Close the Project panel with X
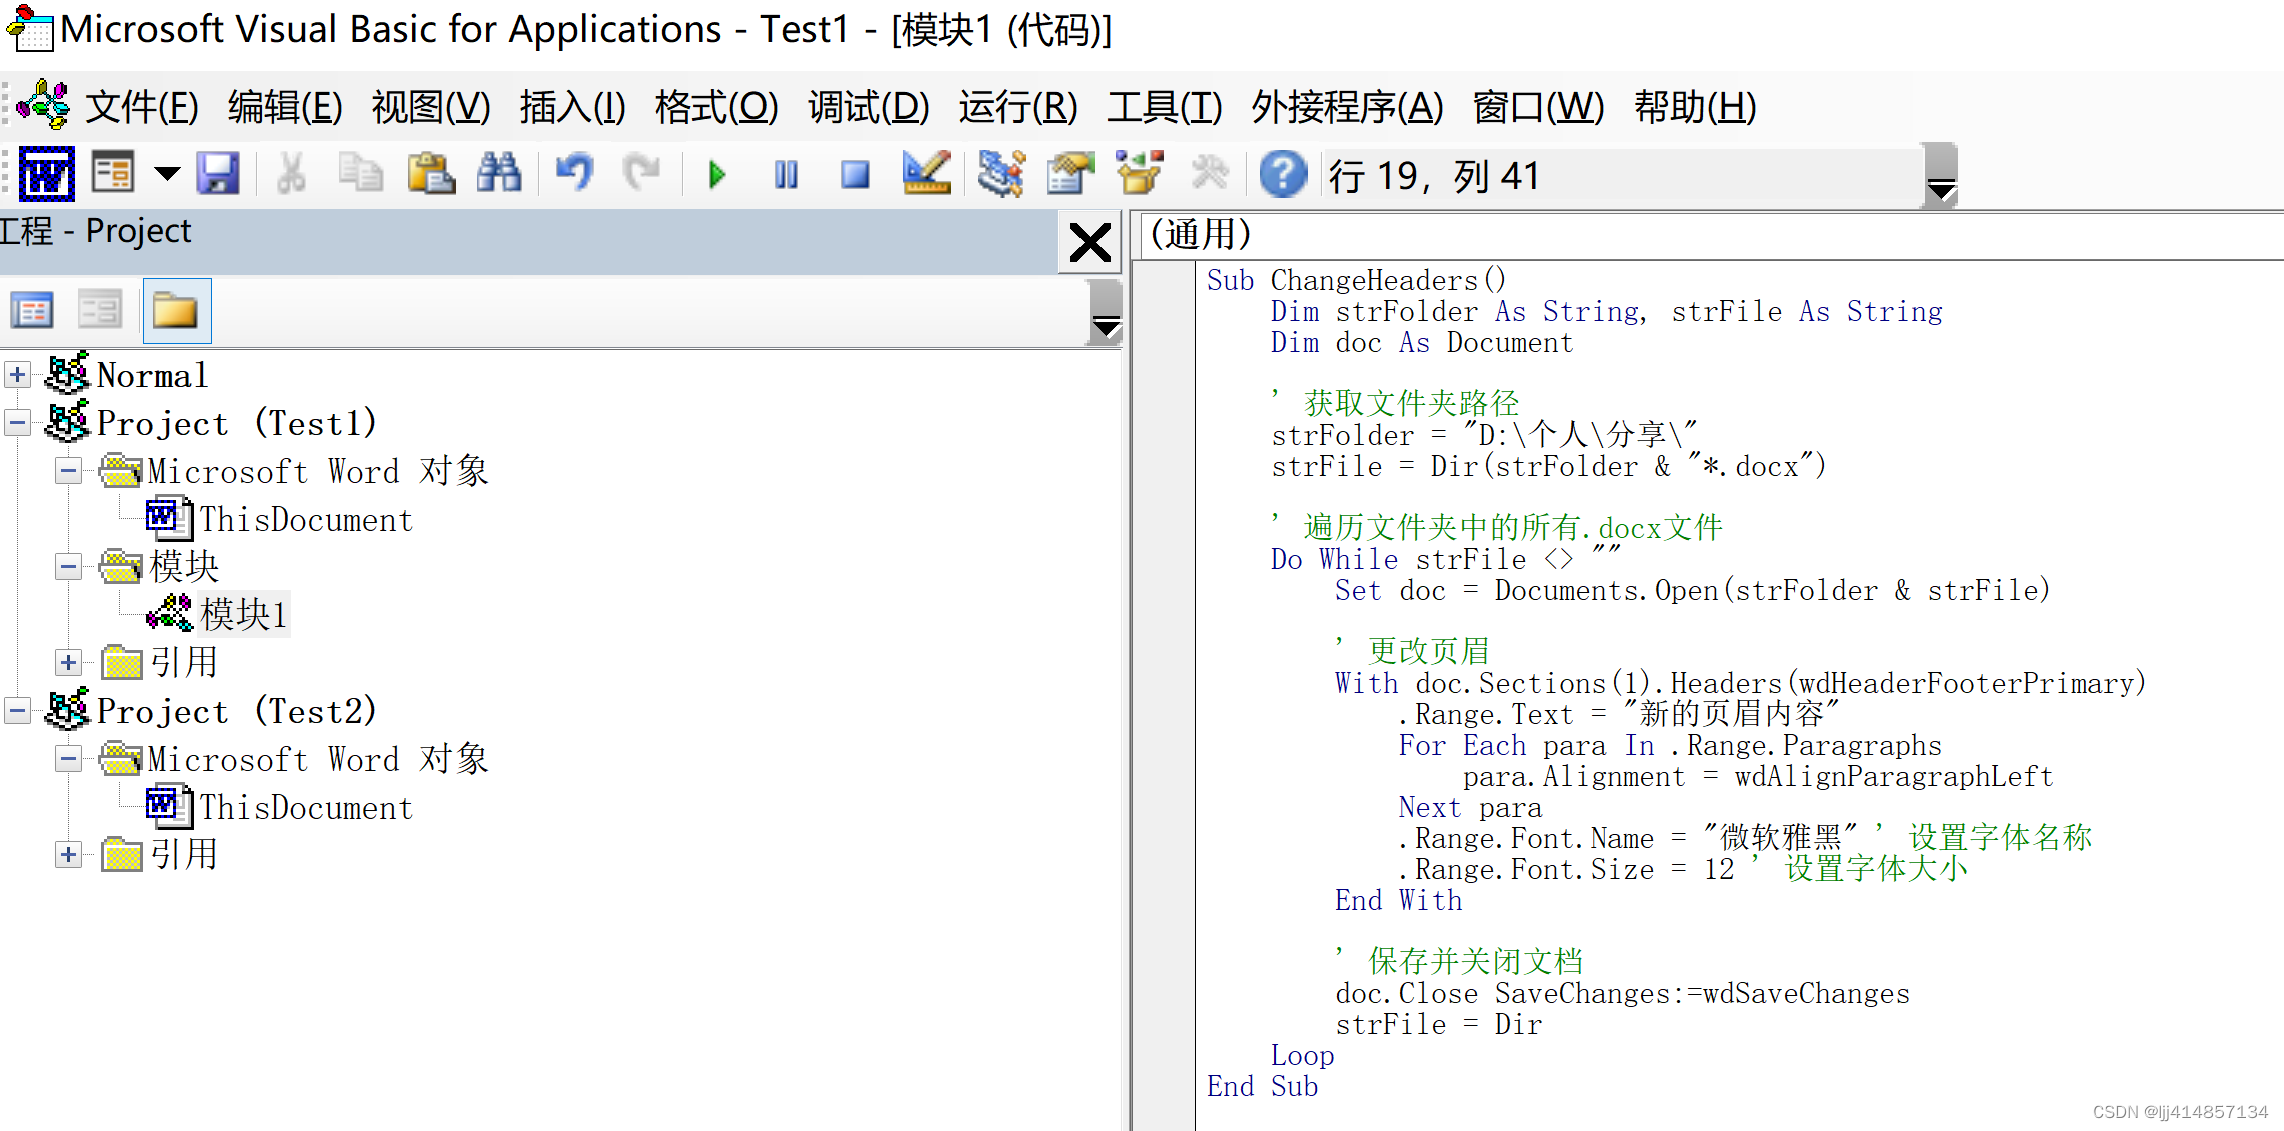Image resolution: width=2284 pixels, height=1131 pixels. pyautogui.click(x=1089, y=243)
